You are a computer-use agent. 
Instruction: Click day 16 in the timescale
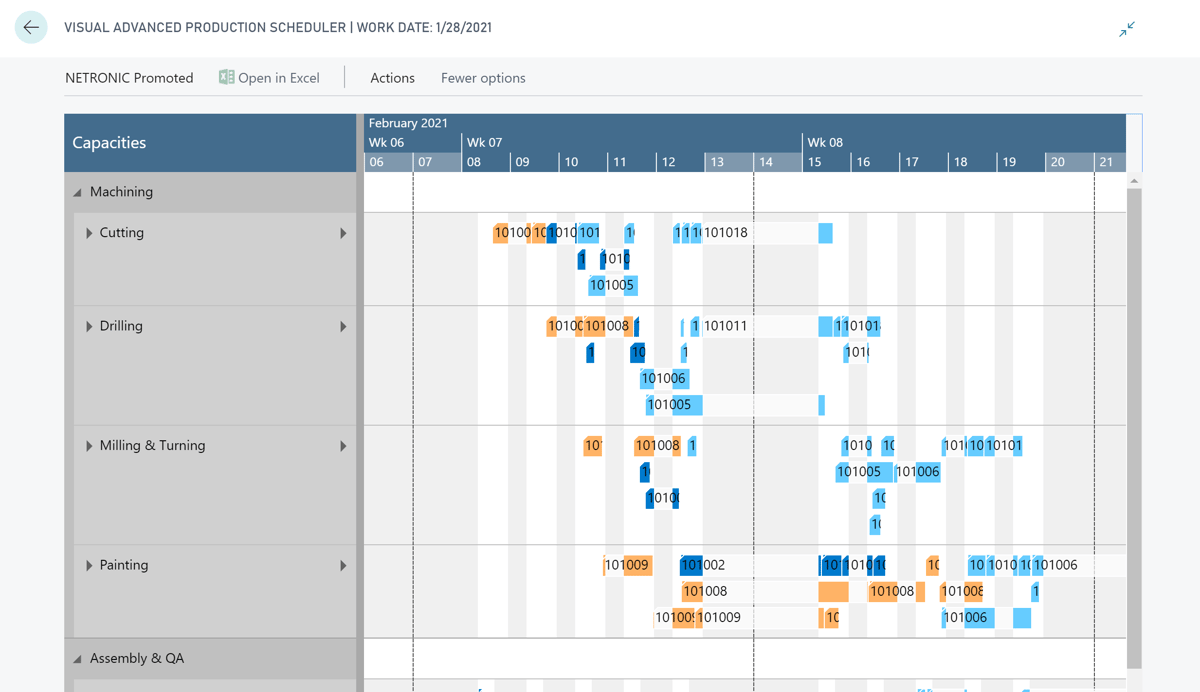[x=875, y=162]
